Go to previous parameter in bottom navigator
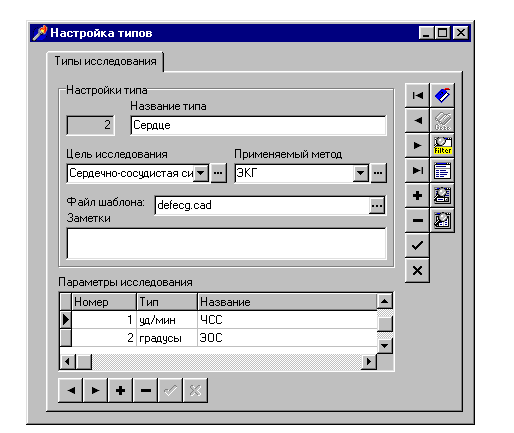 [x=70, y=390]
